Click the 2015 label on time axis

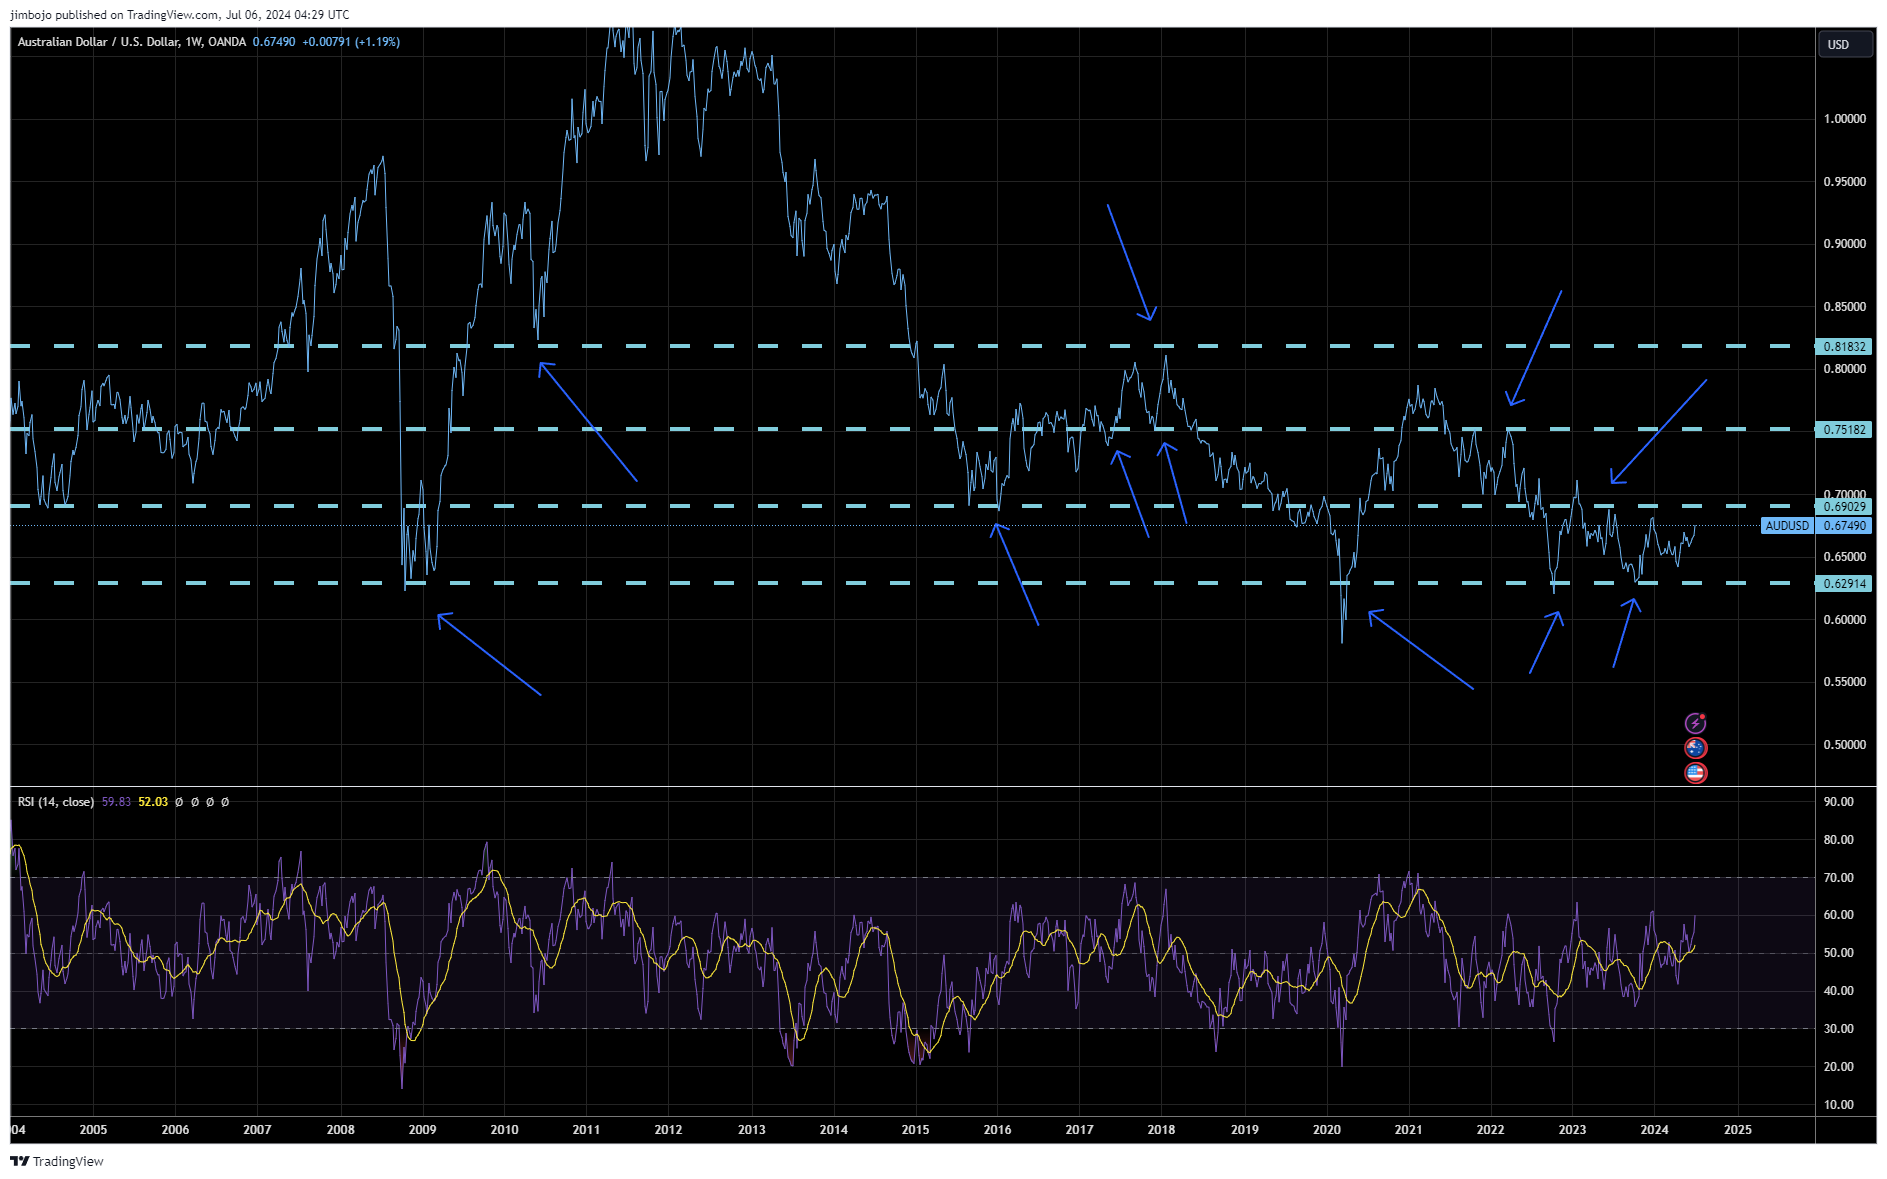[x=915, y=1130]
